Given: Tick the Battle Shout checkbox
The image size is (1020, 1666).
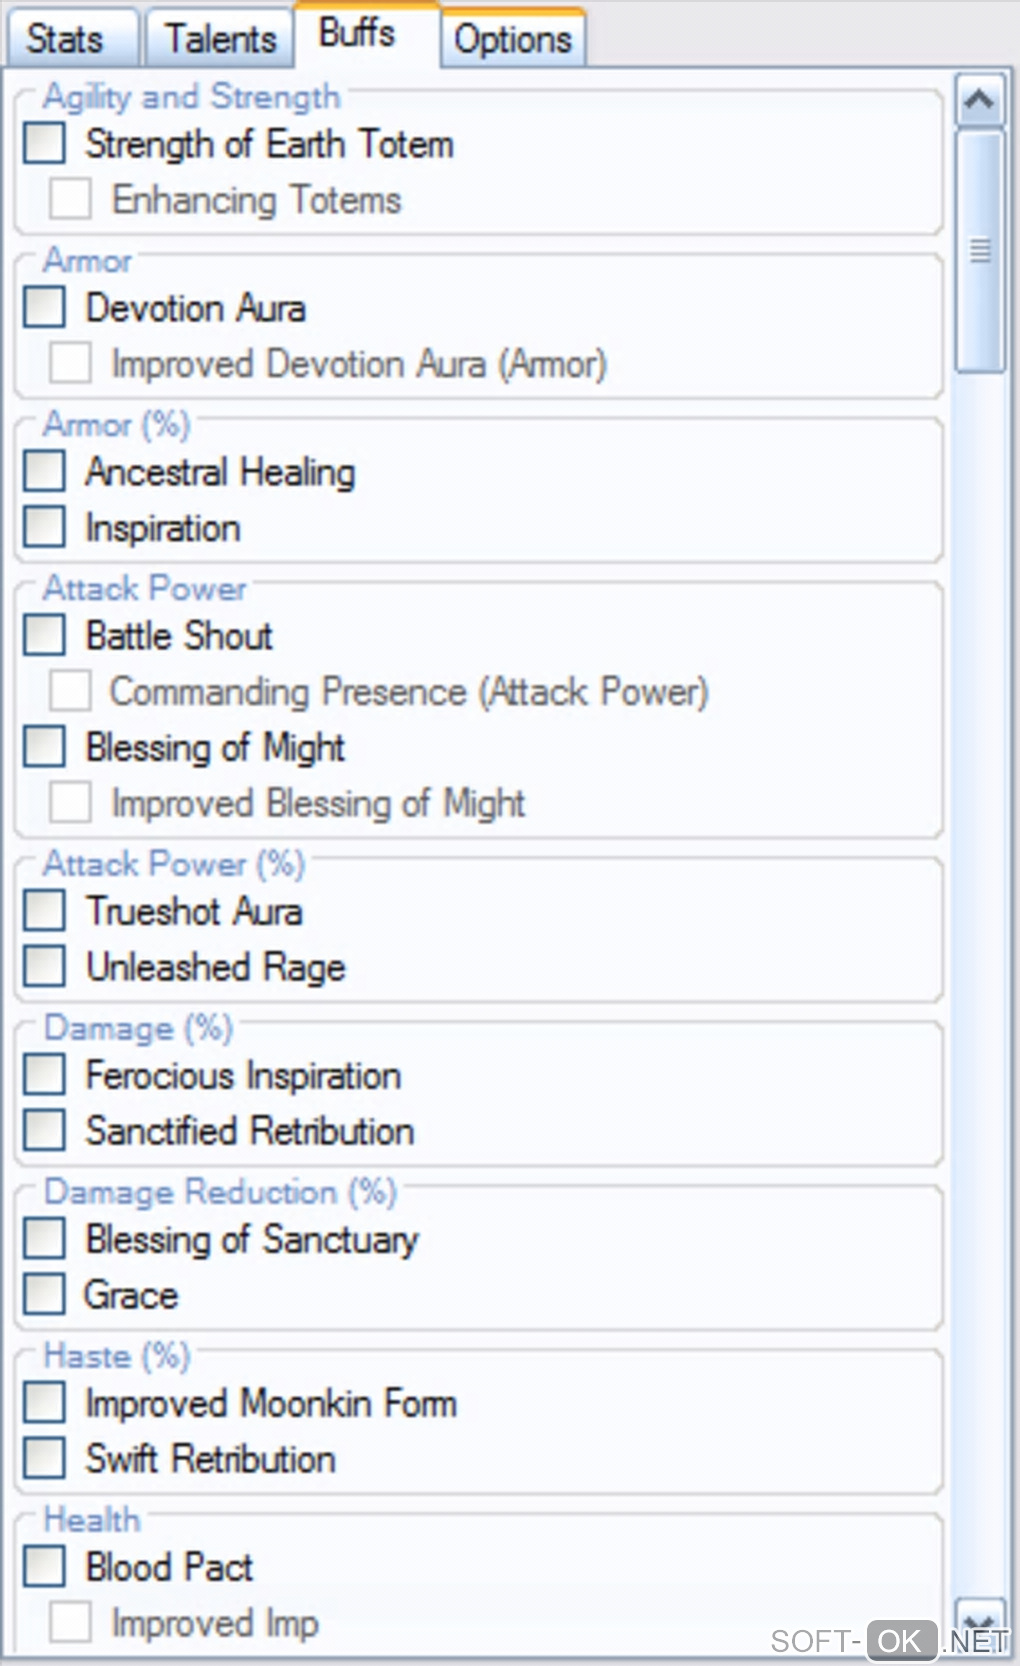Looking at the screenshot, I should (x=45, y=635).
